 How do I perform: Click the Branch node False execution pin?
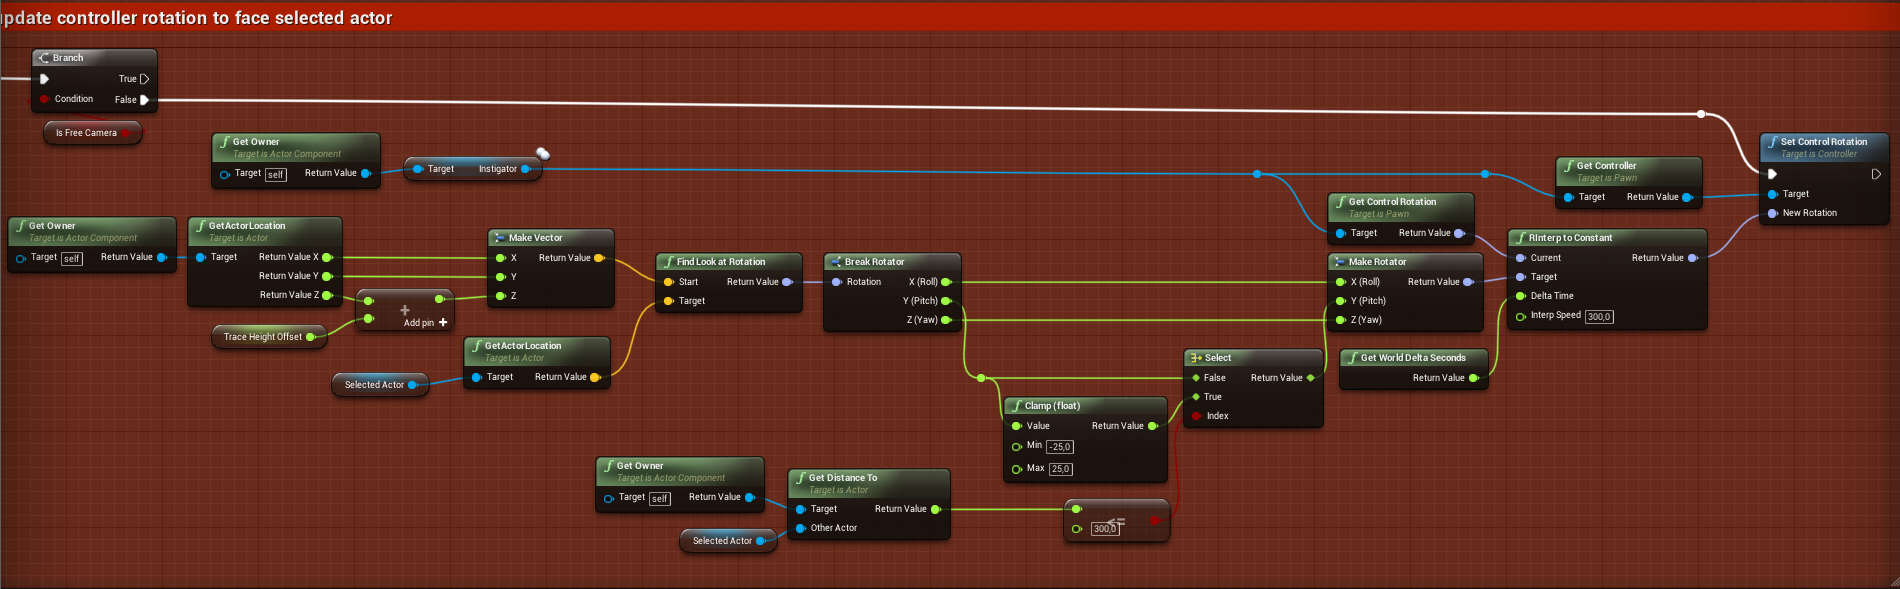(x=144, y=100)
